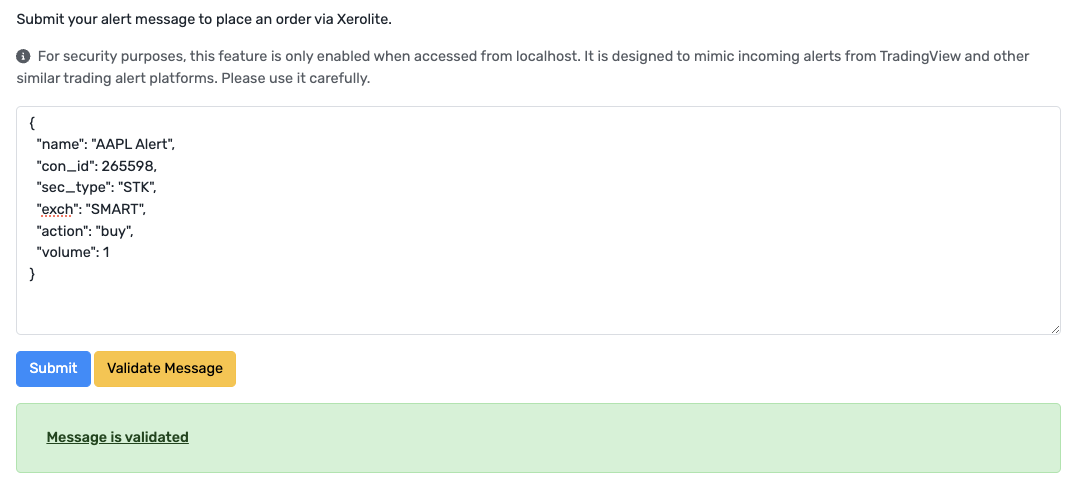The width and height of the screenshot is (1073, 491).
Task: Click the "volume": 1 line
Action: point(73,252)
